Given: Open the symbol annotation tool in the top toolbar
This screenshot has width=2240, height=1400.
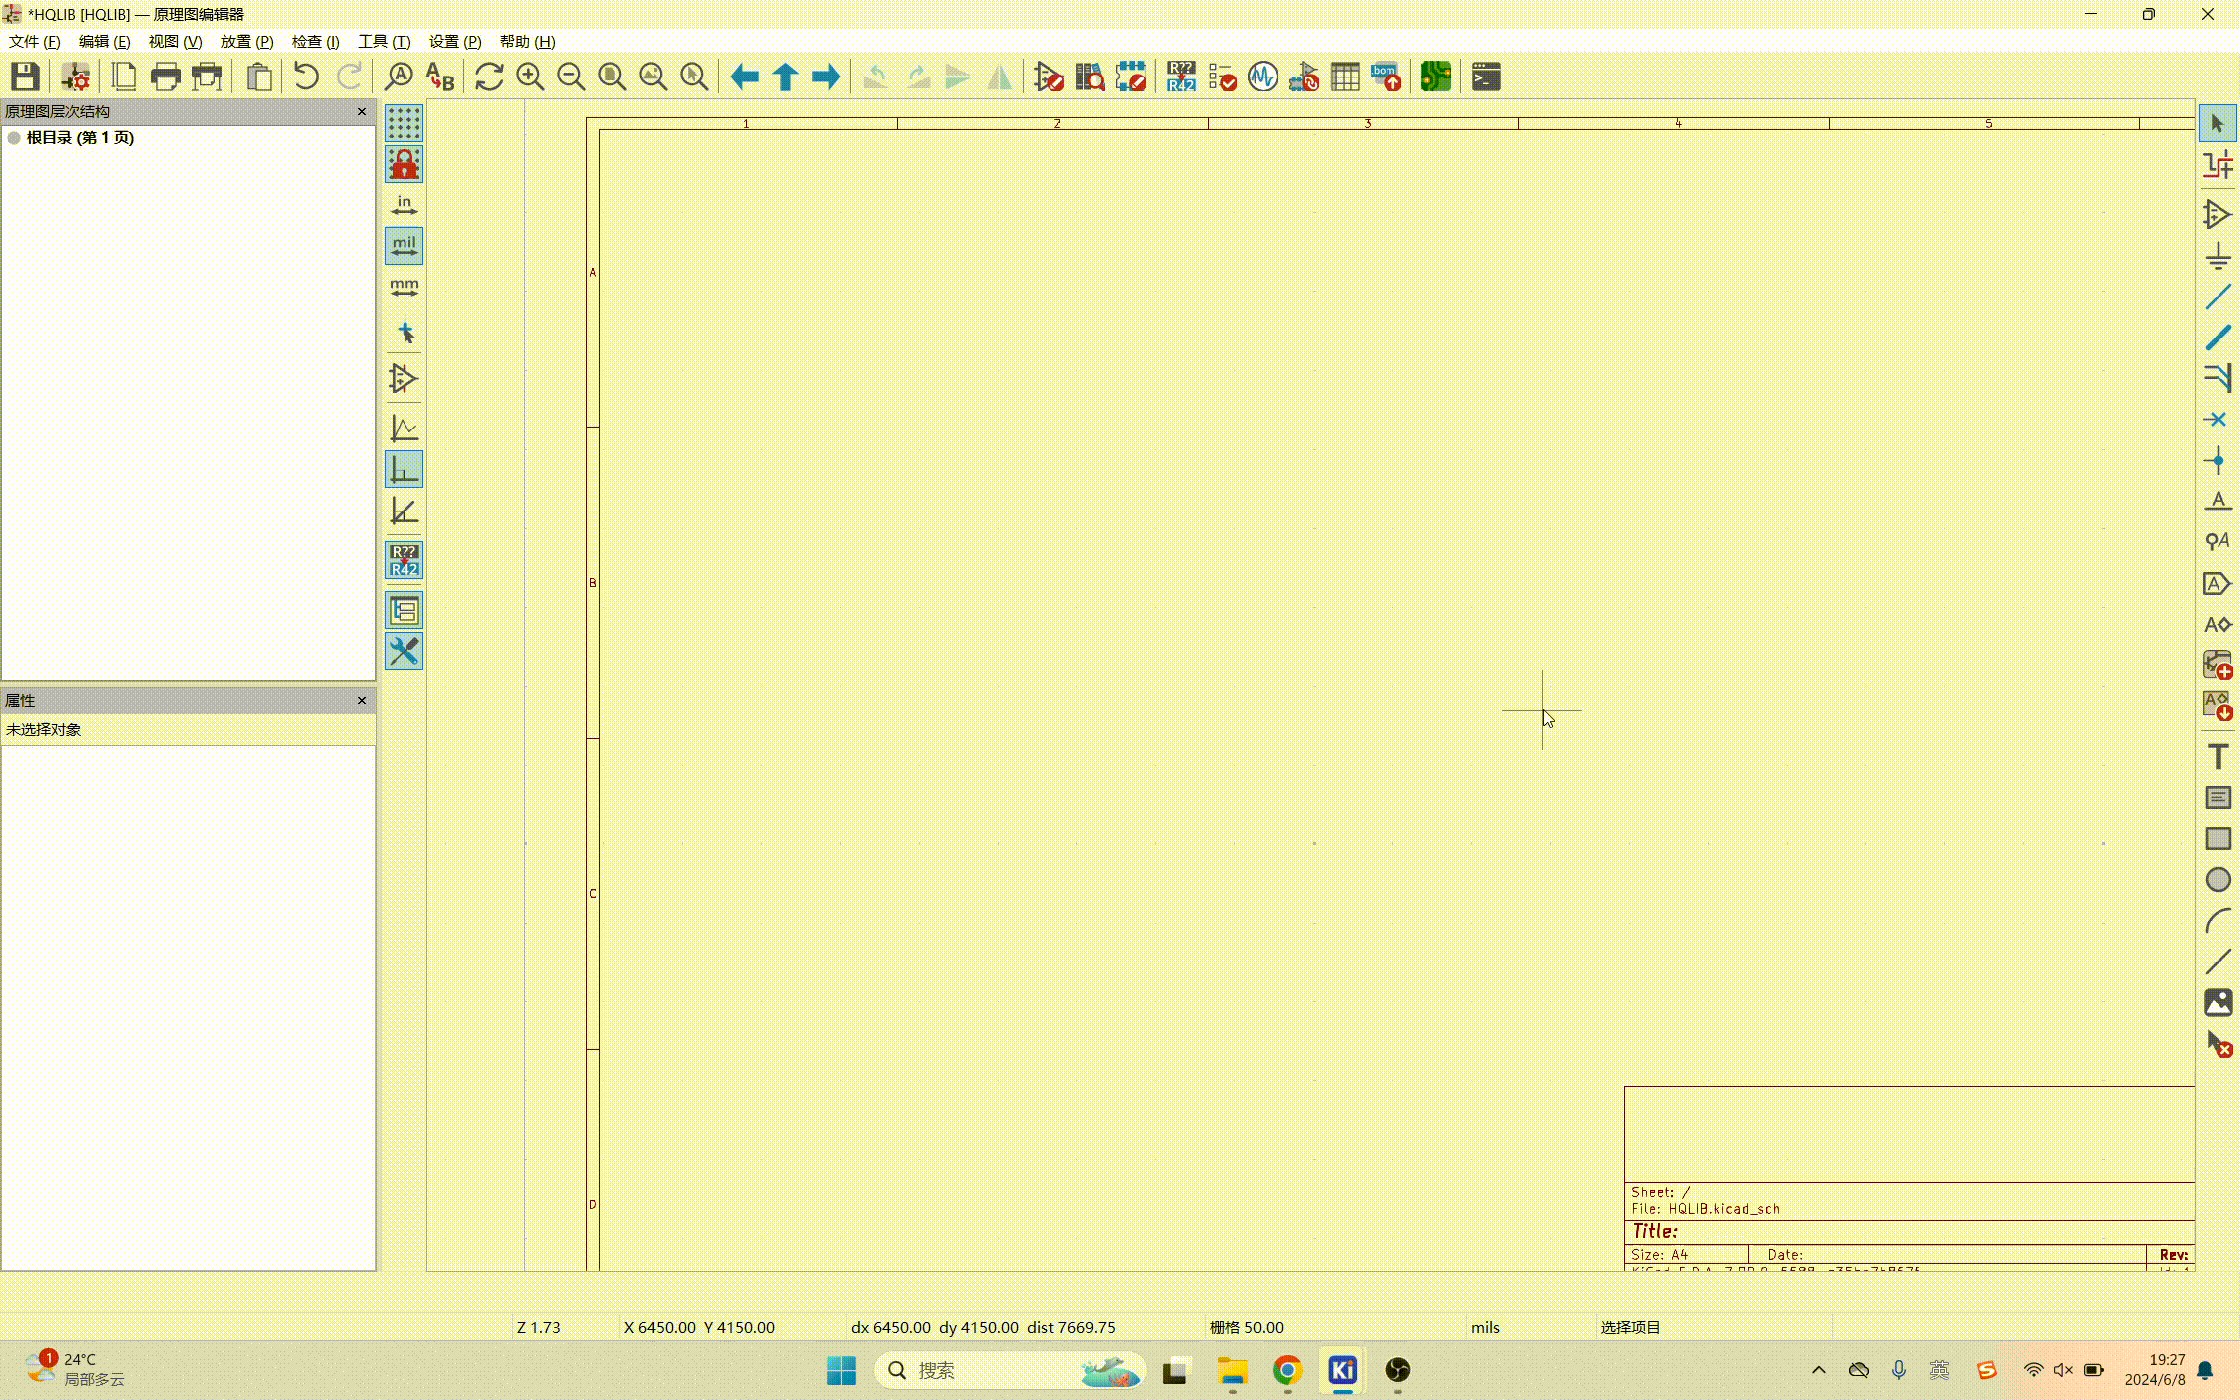Looking at the screenshot, I should point(1180,77).
